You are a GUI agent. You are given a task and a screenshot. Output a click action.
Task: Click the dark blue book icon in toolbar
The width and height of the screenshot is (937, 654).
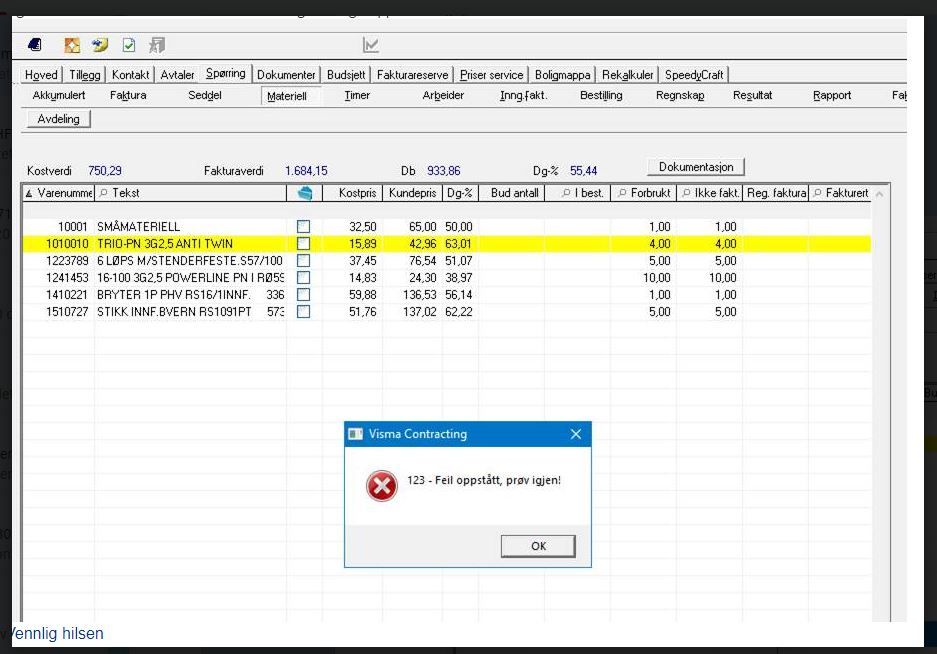tap(35, 45)
